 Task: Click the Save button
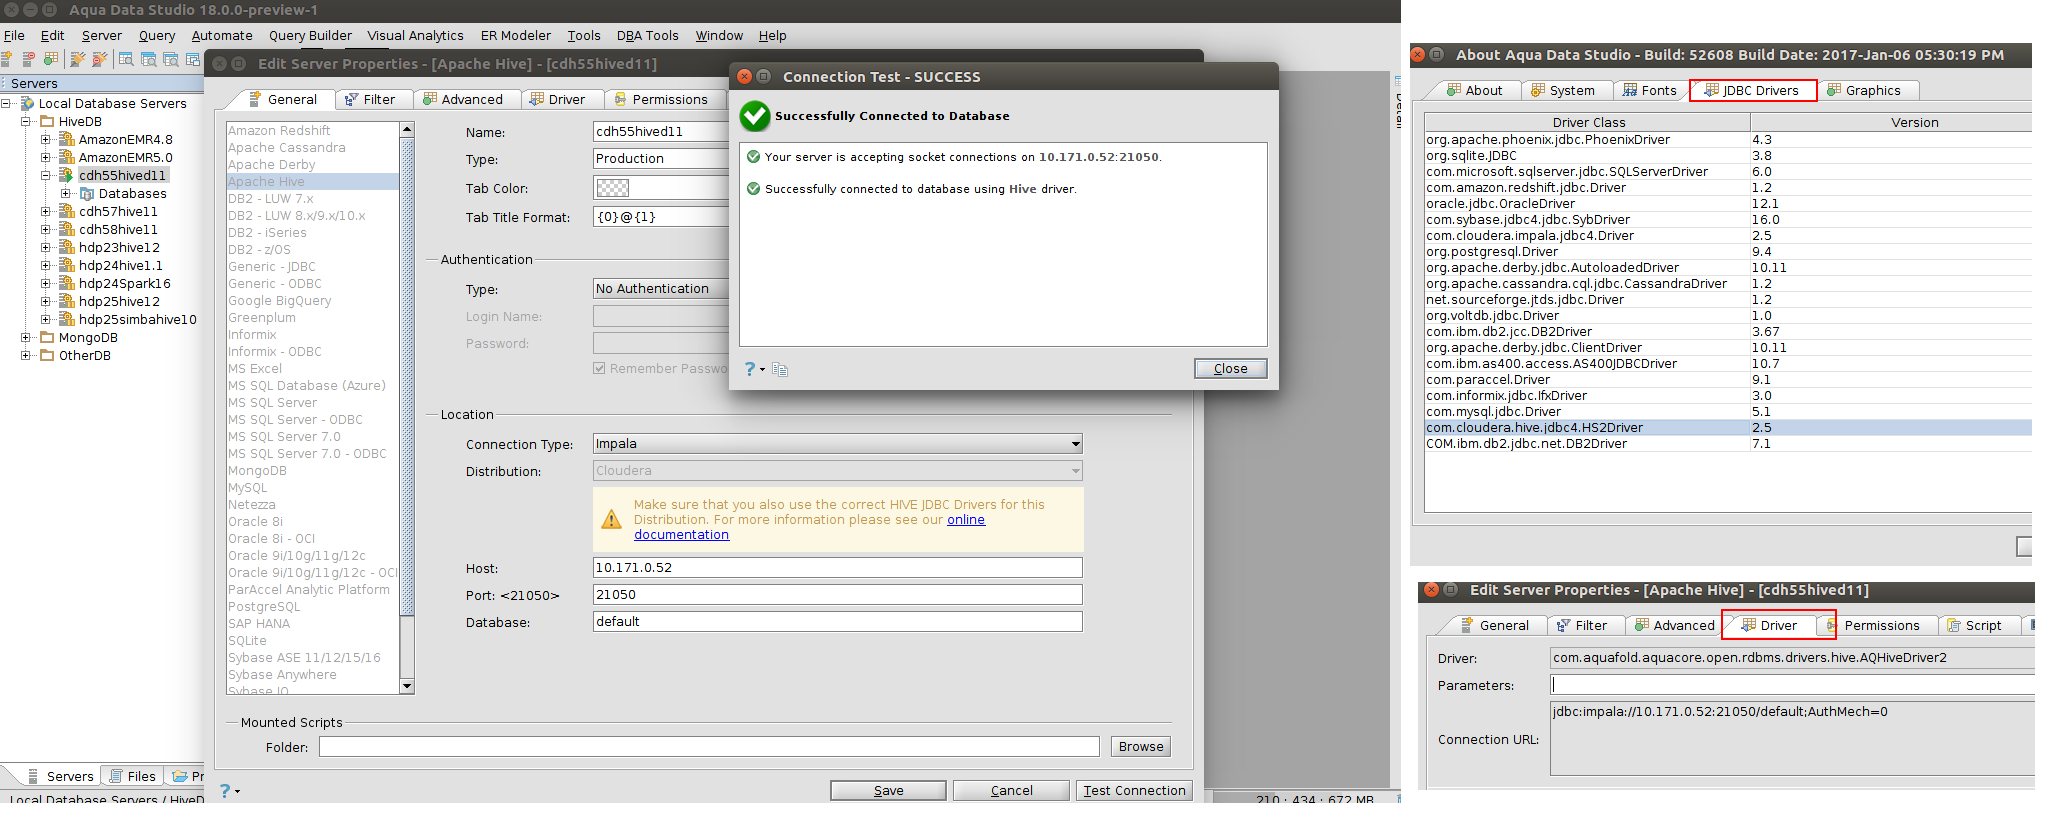pos(888,790)
